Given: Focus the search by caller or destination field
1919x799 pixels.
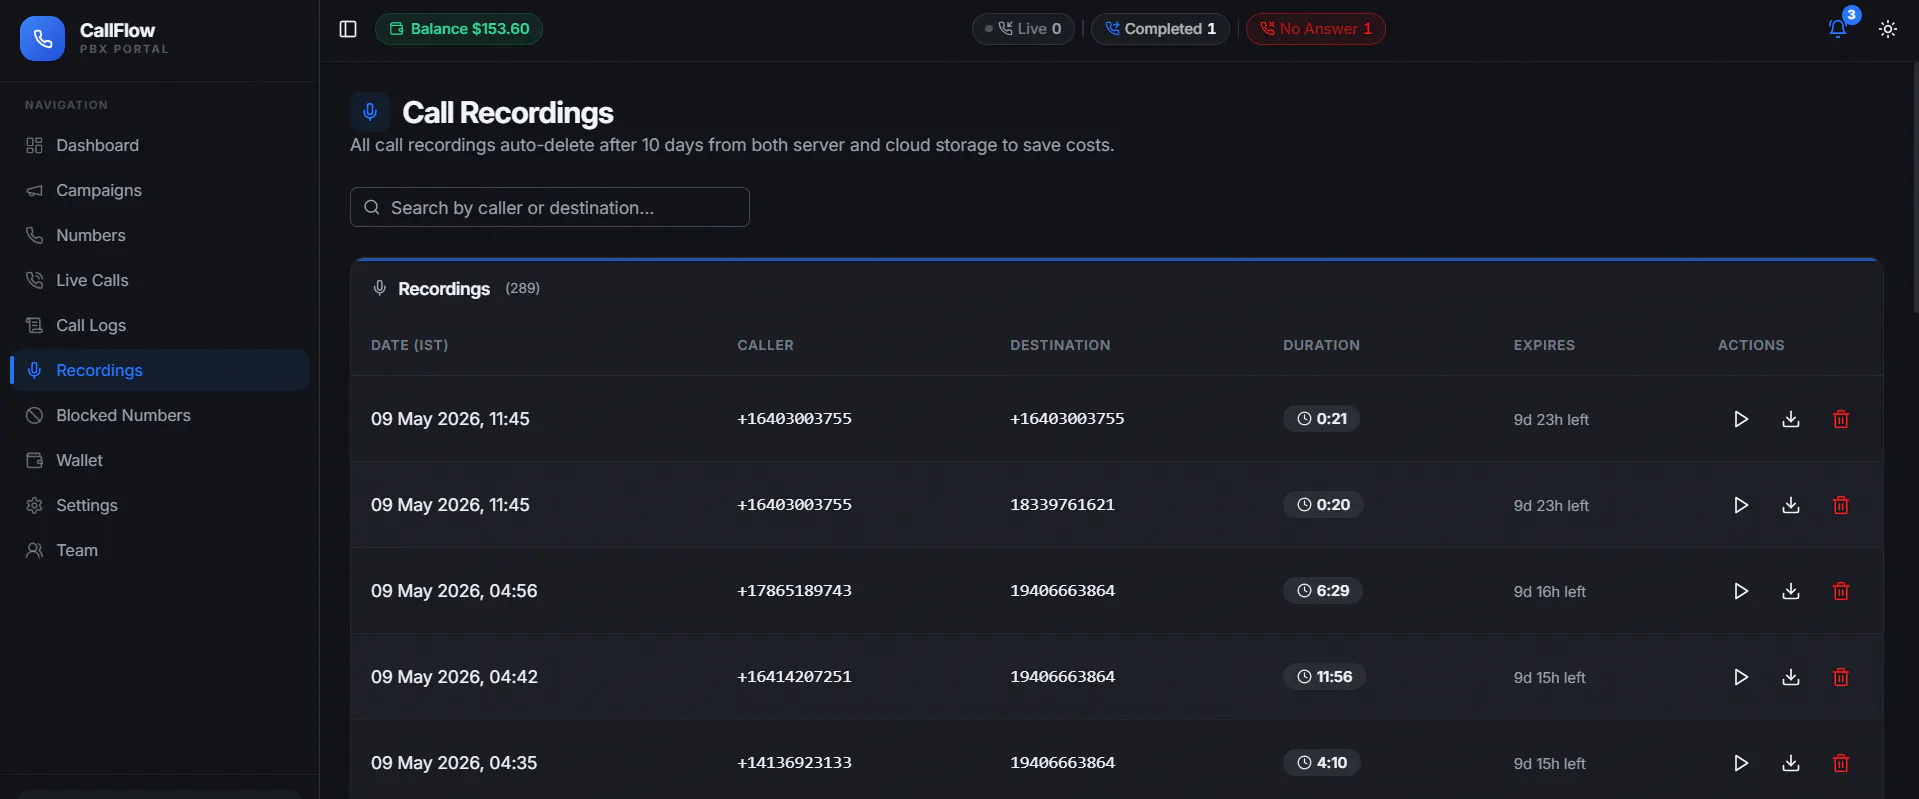Looking at the screenshot, I should point(550,207).
